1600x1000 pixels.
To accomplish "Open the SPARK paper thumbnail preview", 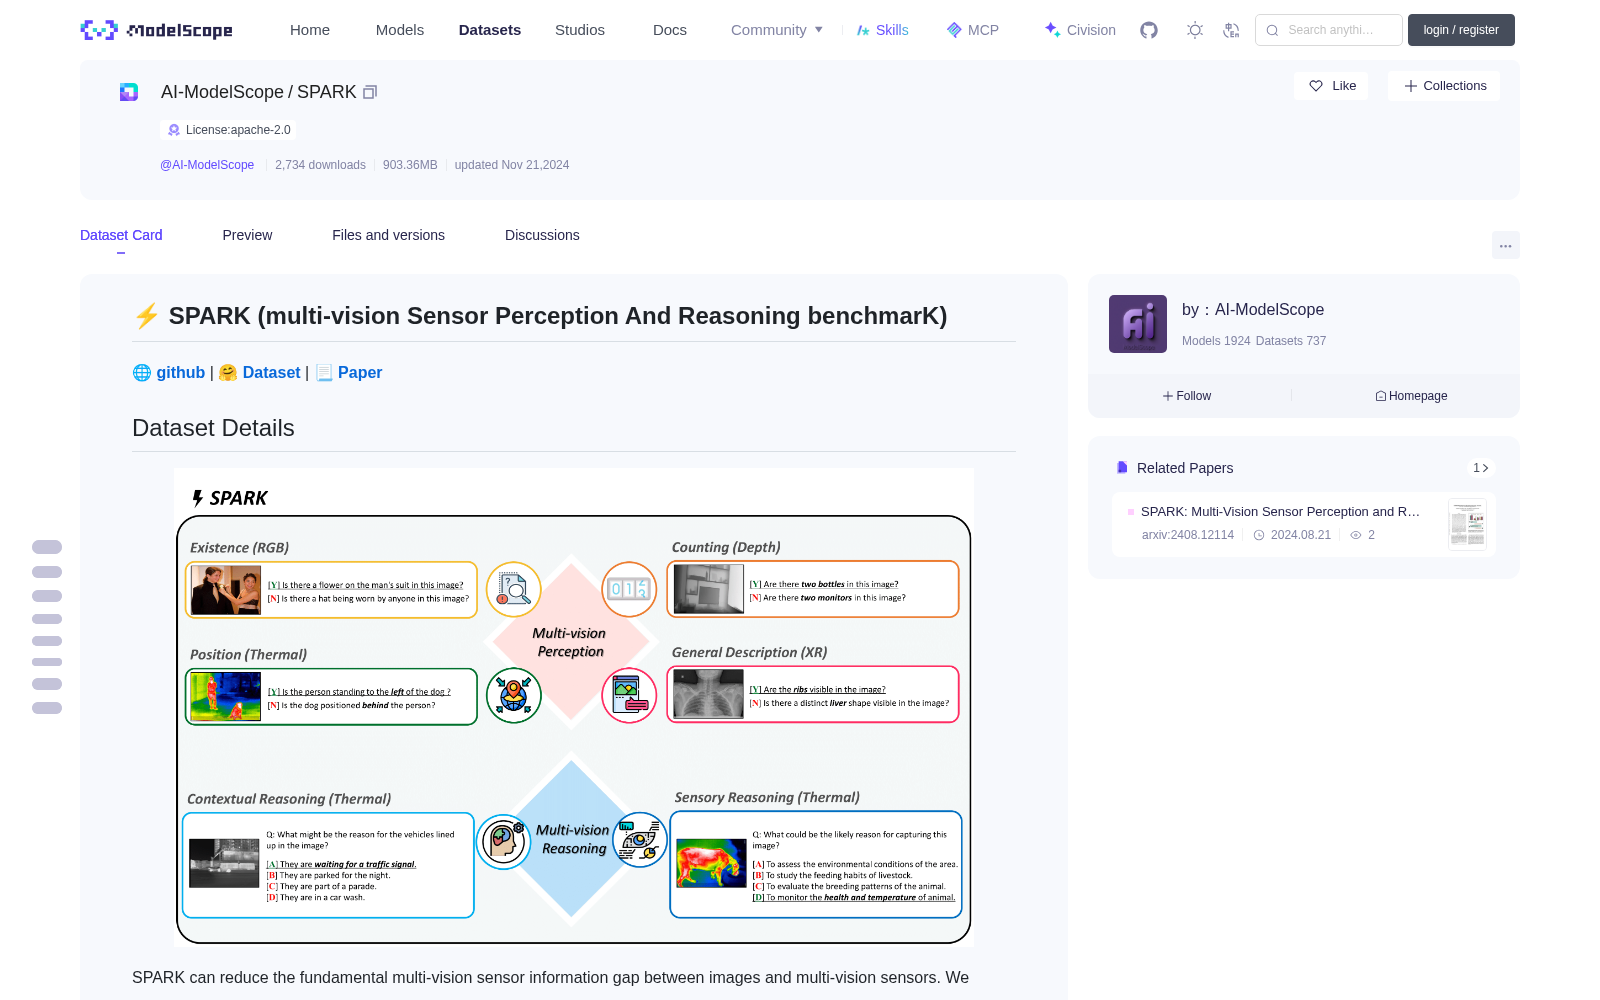I will pos(1467,524).
